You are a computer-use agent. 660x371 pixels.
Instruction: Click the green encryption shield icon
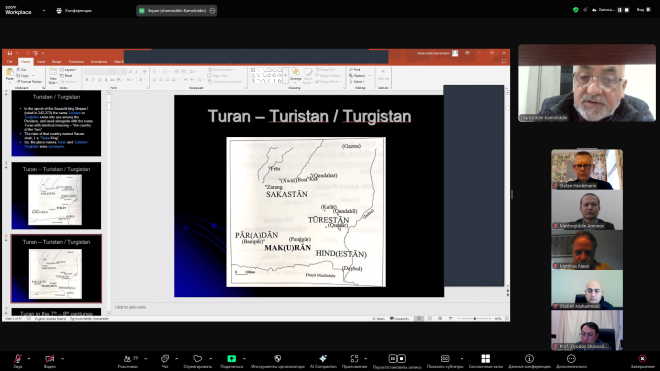[576, 10]
